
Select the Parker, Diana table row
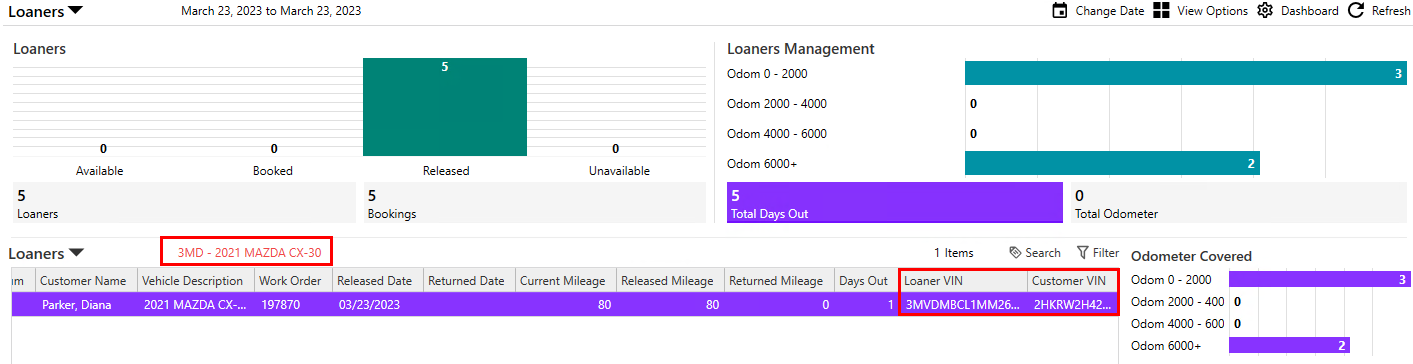point(561,304)
